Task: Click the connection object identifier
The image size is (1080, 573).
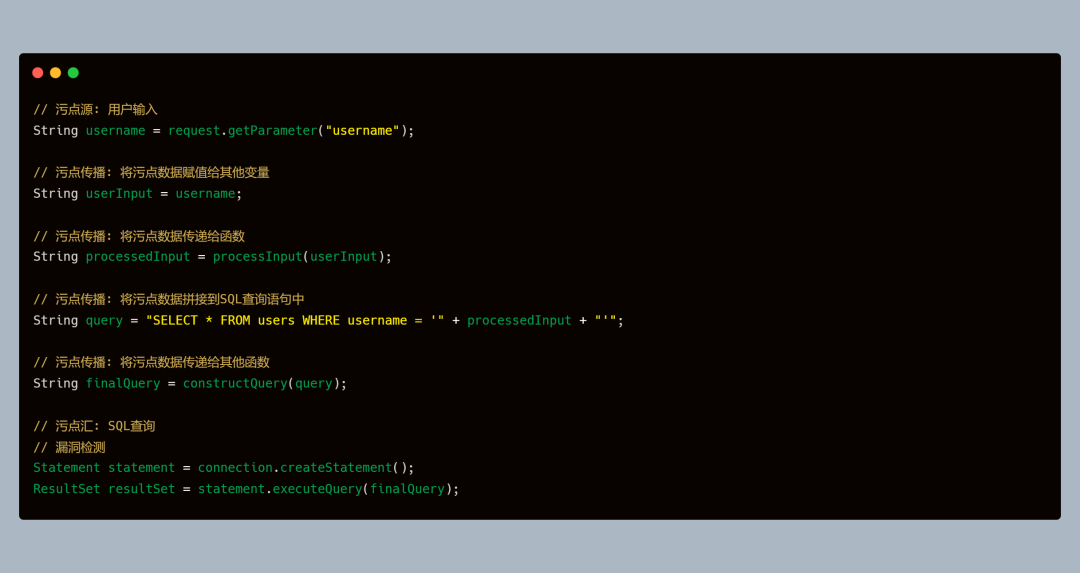Action: (x=235, y=468)
